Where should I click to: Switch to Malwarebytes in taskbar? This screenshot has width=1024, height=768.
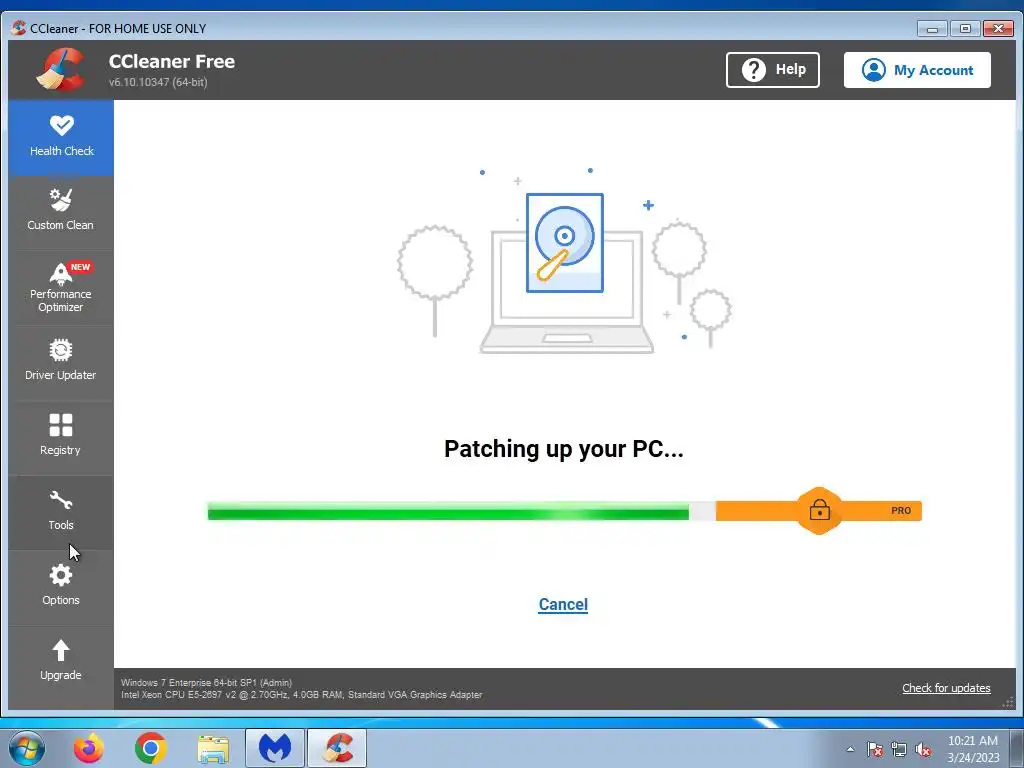click(275, 748)
